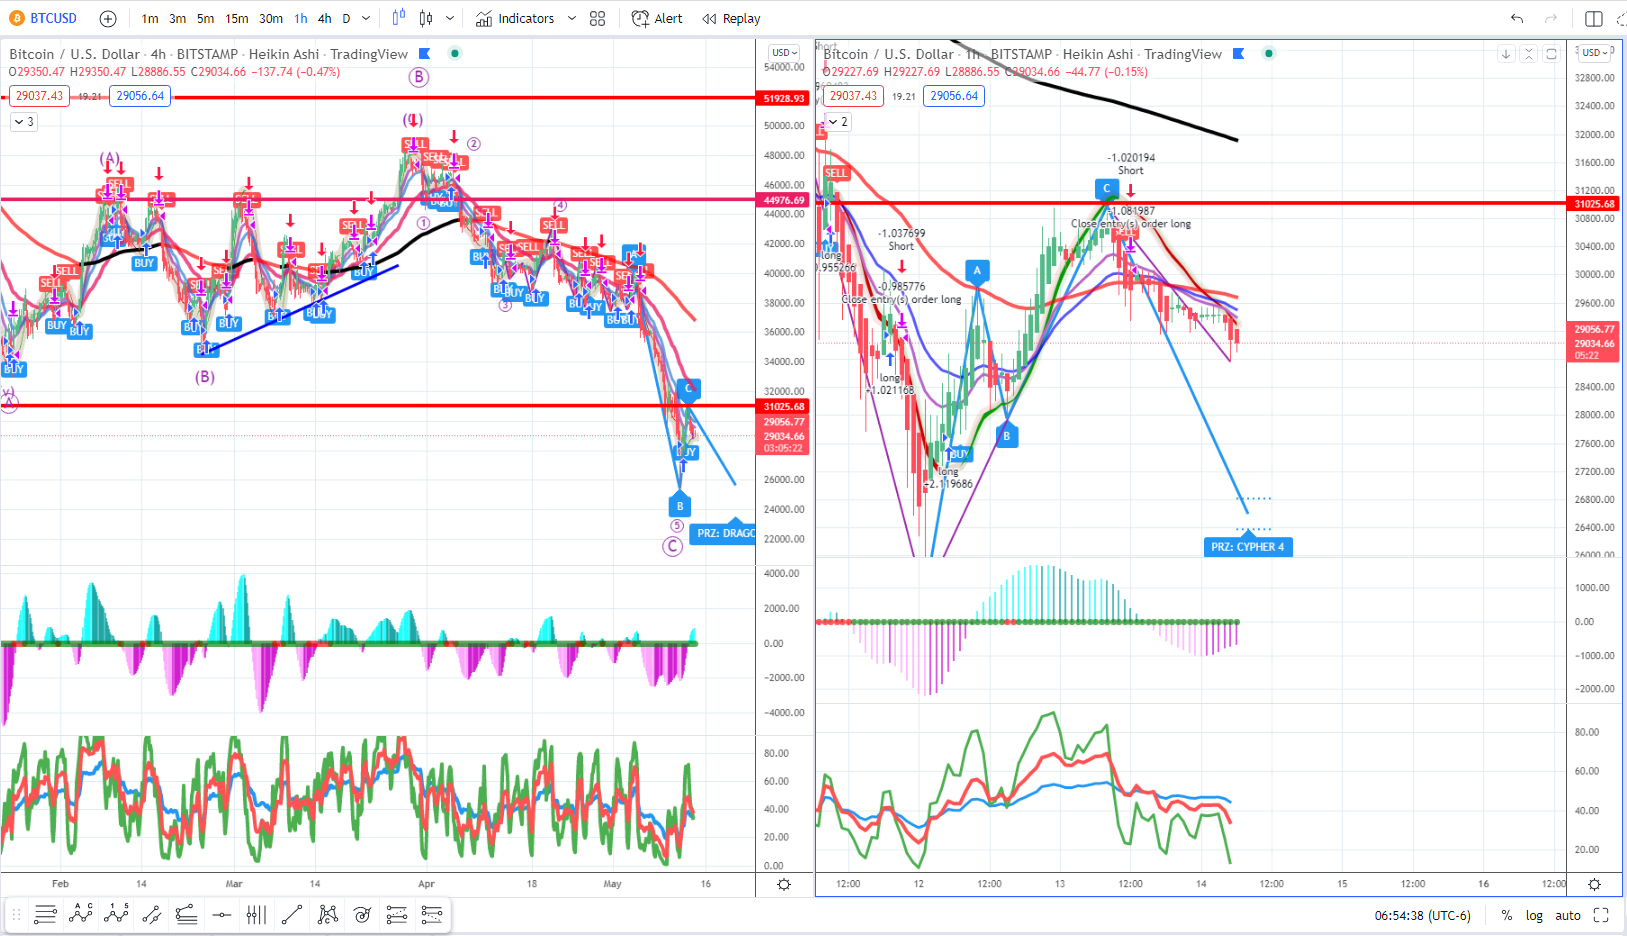Click the blue bar-style chart type icon
The width and height of the screenshot is (1627, 936).
click(399, 18)
